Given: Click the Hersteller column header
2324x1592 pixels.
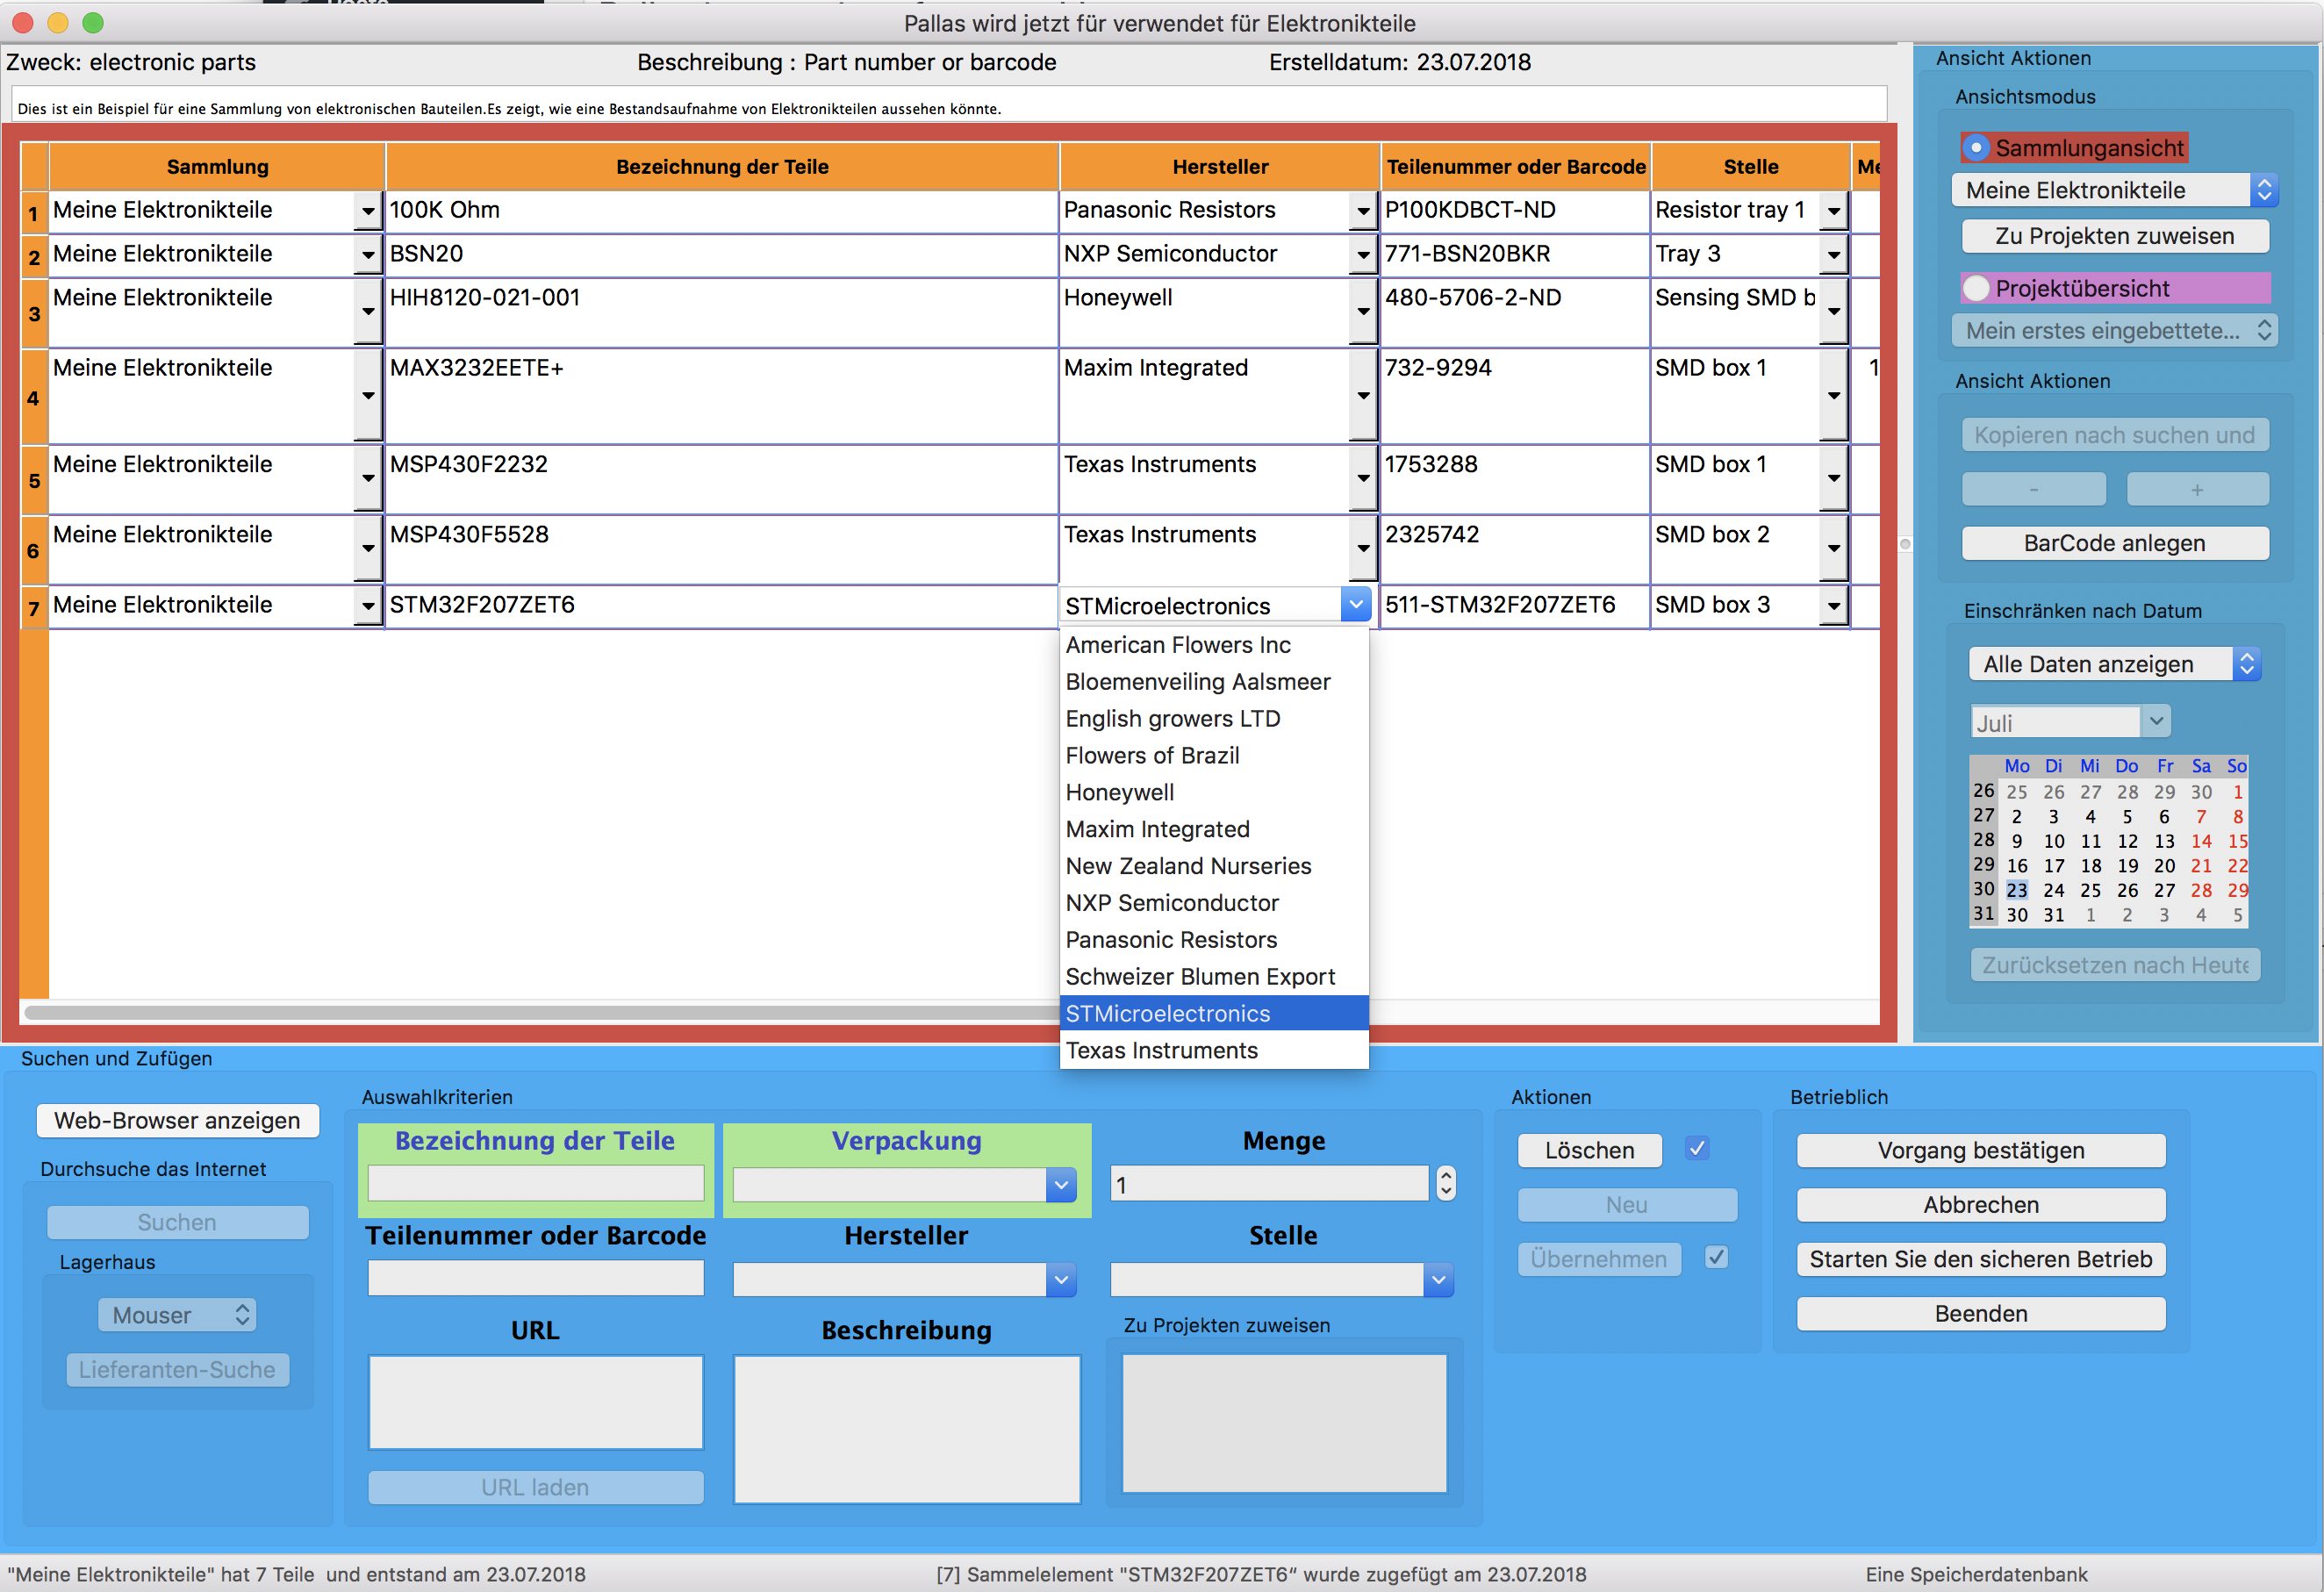Looking at the screenshot, I should point(1220,167).
